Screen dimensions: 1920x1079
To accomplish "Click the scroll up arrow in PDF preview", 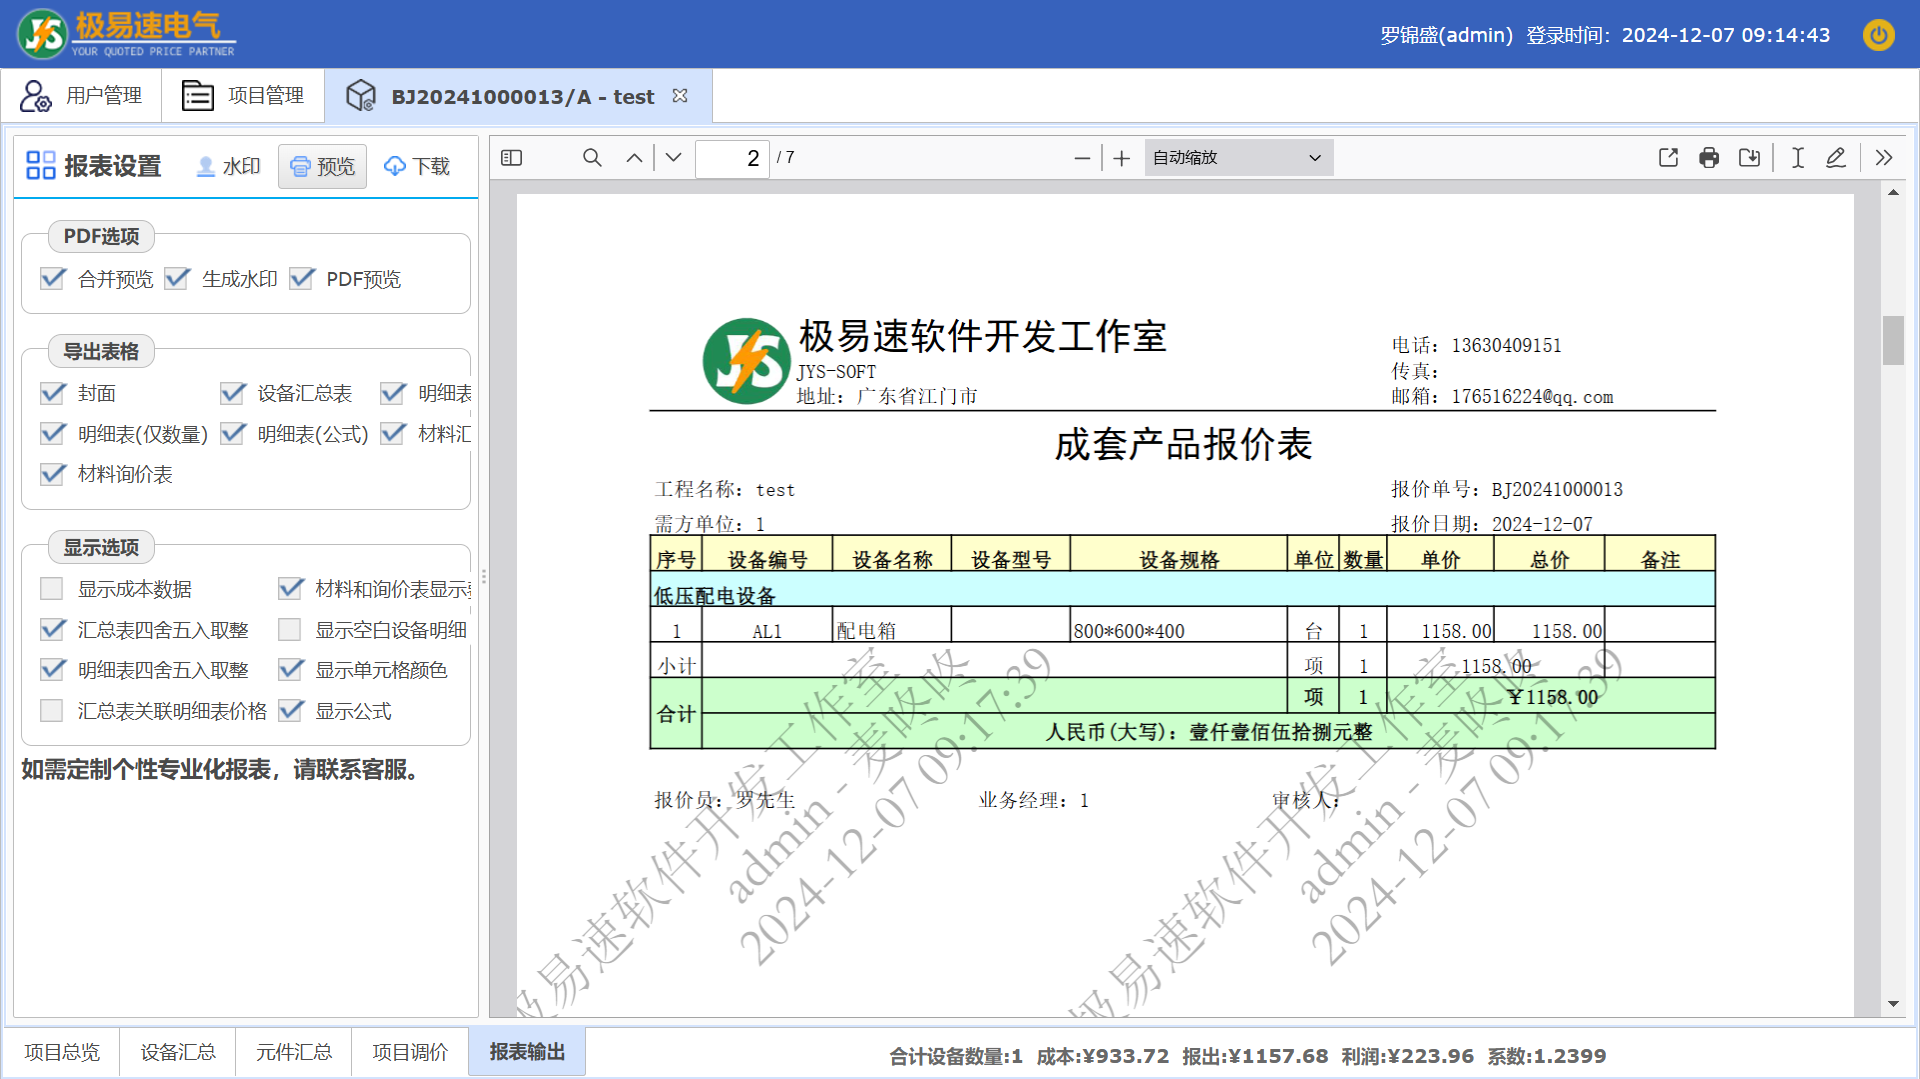I will (x=1893, y=193).
